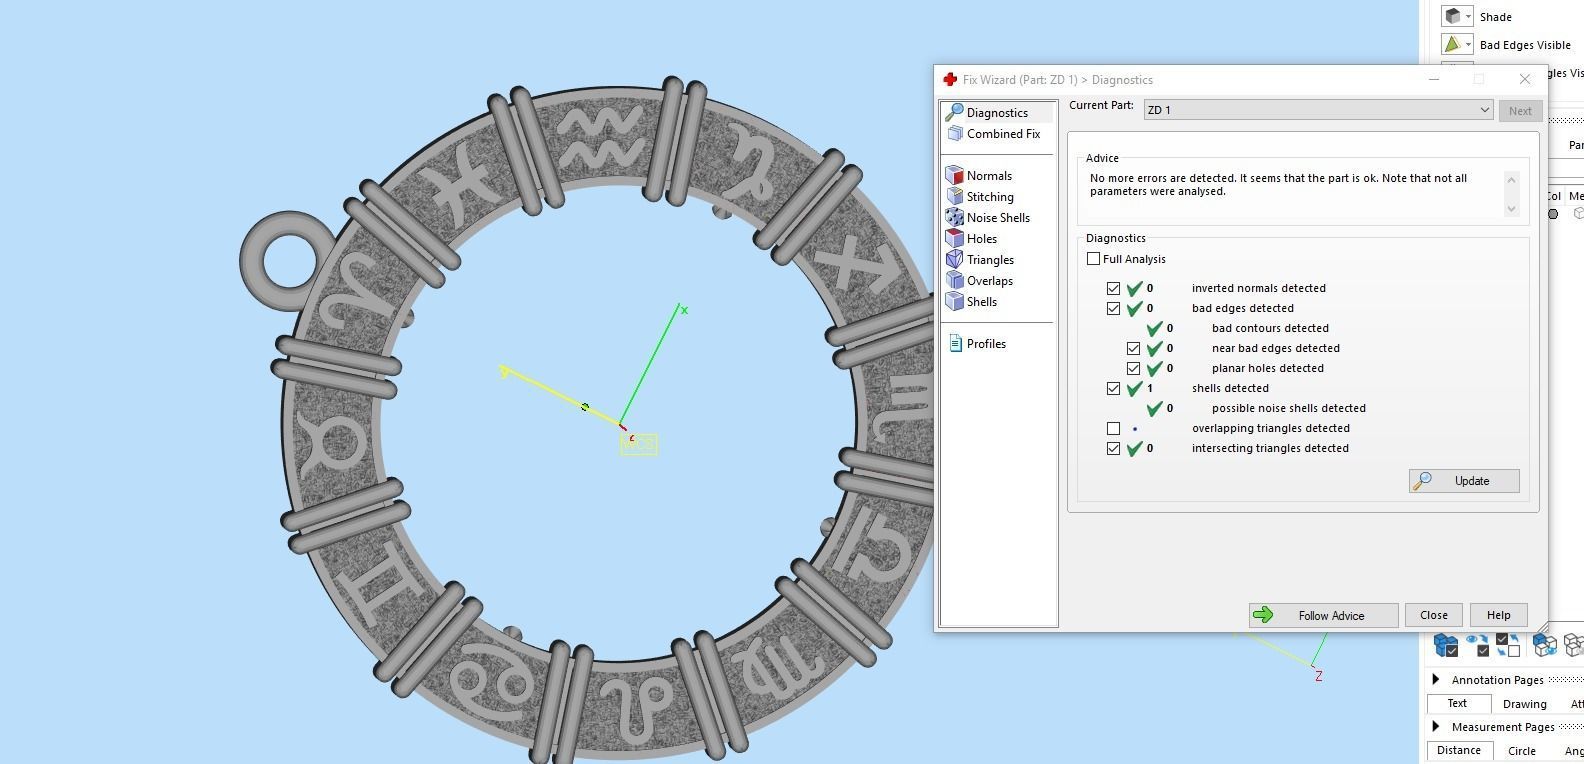Select the Circle measurement tab
Screen dimensions: 1584x764
coord(1522,751)
